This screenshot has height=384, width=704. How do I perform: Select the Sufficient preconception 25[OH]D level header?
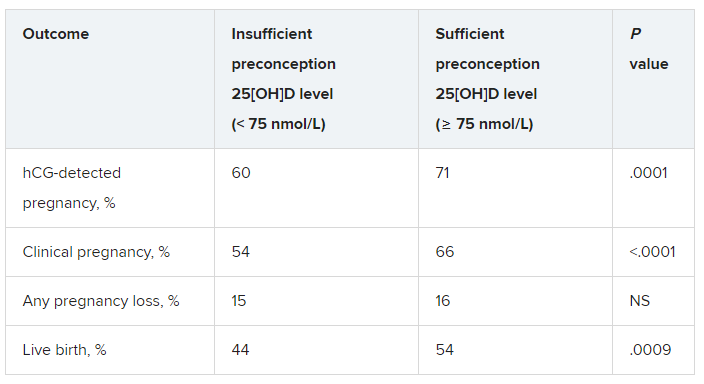pos(487,79)
